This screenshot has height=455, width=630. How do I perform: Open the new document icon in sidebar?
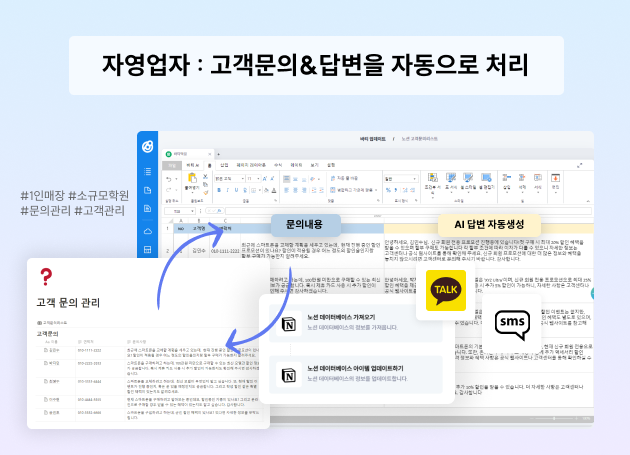click(147, 190)
